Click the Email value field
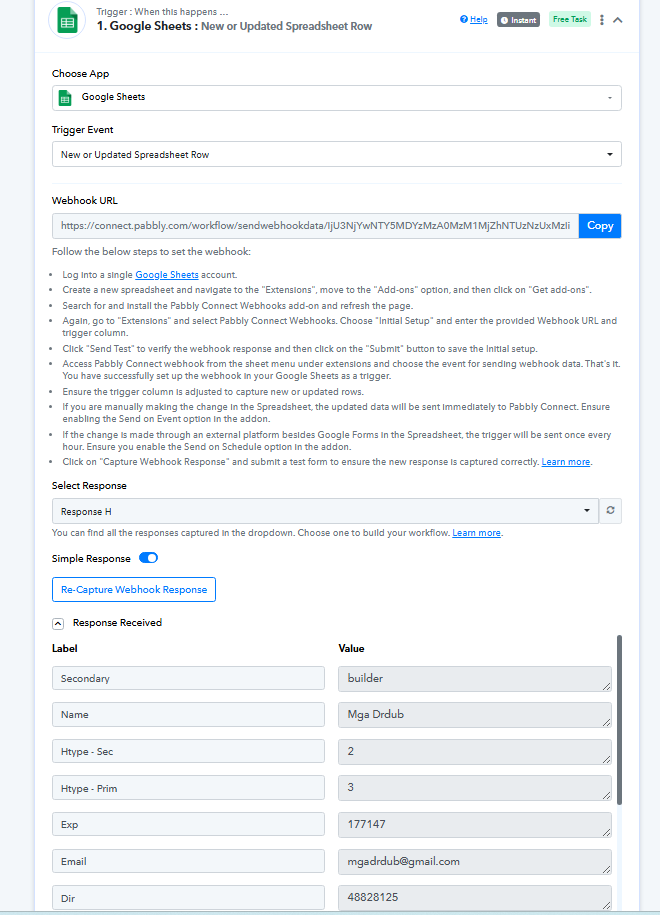Image resolution: width=660 pixels, height=915 pixels. pyautogui.click(x=475, y=861)
